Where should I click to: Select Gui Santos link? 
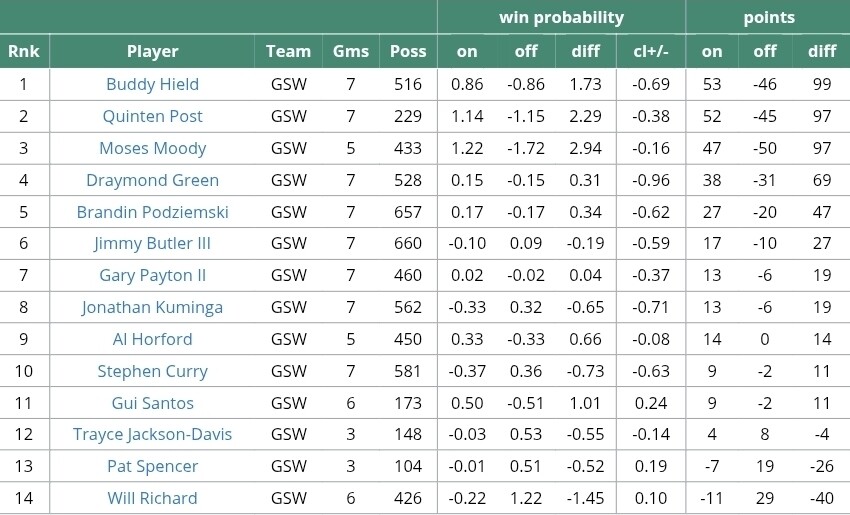[152, 403]
